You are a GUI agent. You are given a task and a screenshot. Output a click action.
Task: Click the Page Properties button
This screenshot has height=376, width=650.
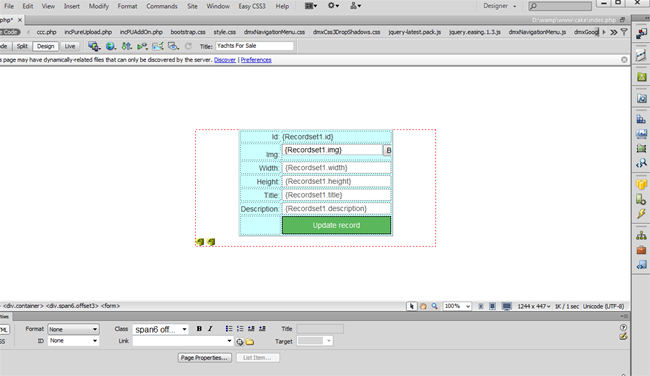click(204, 357)
